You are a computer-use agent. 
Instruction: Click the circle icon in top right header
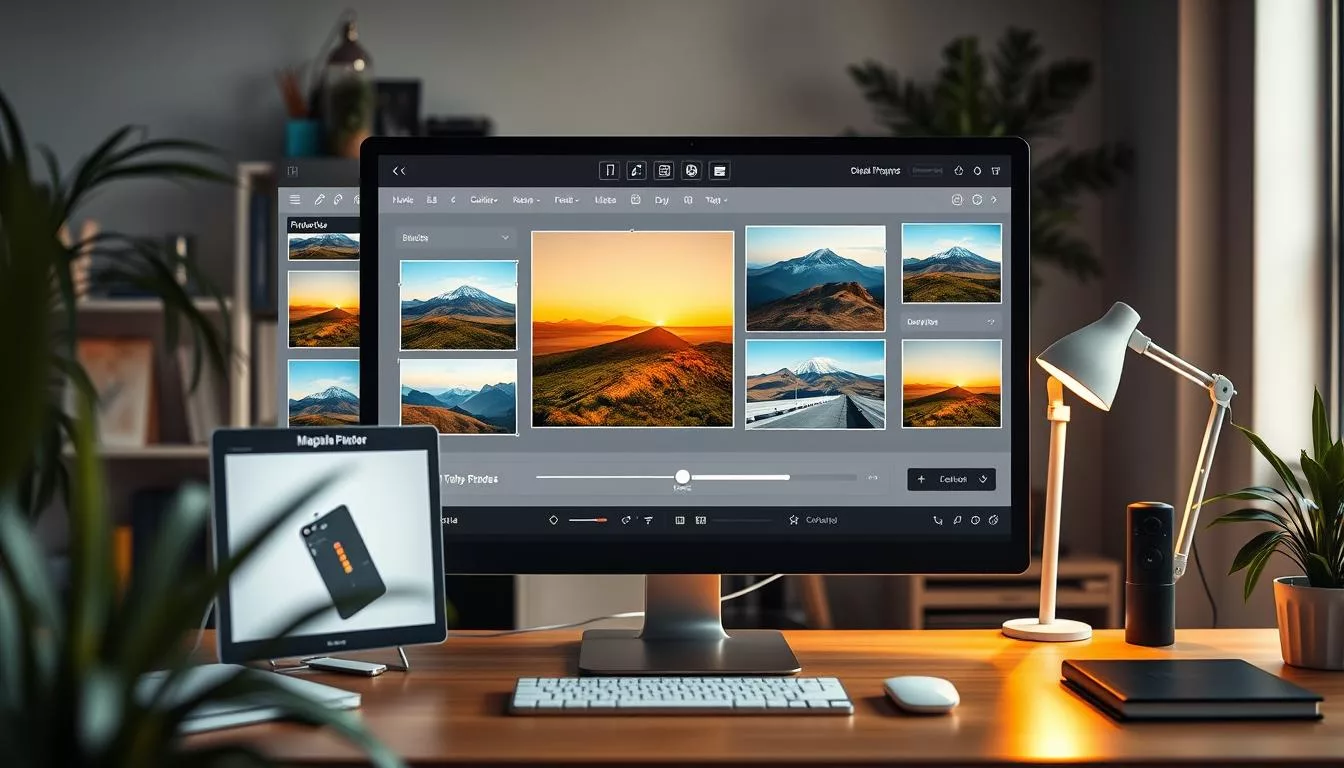977,171
